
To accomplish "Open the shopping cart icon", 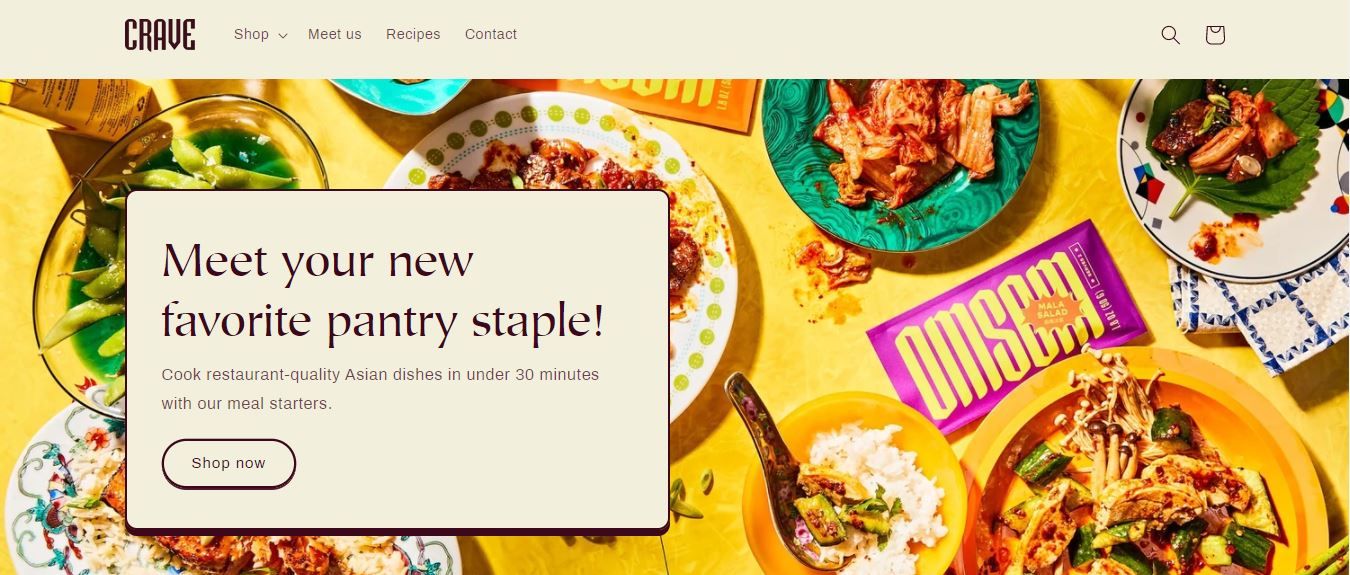I will (x=1215, y=35).
